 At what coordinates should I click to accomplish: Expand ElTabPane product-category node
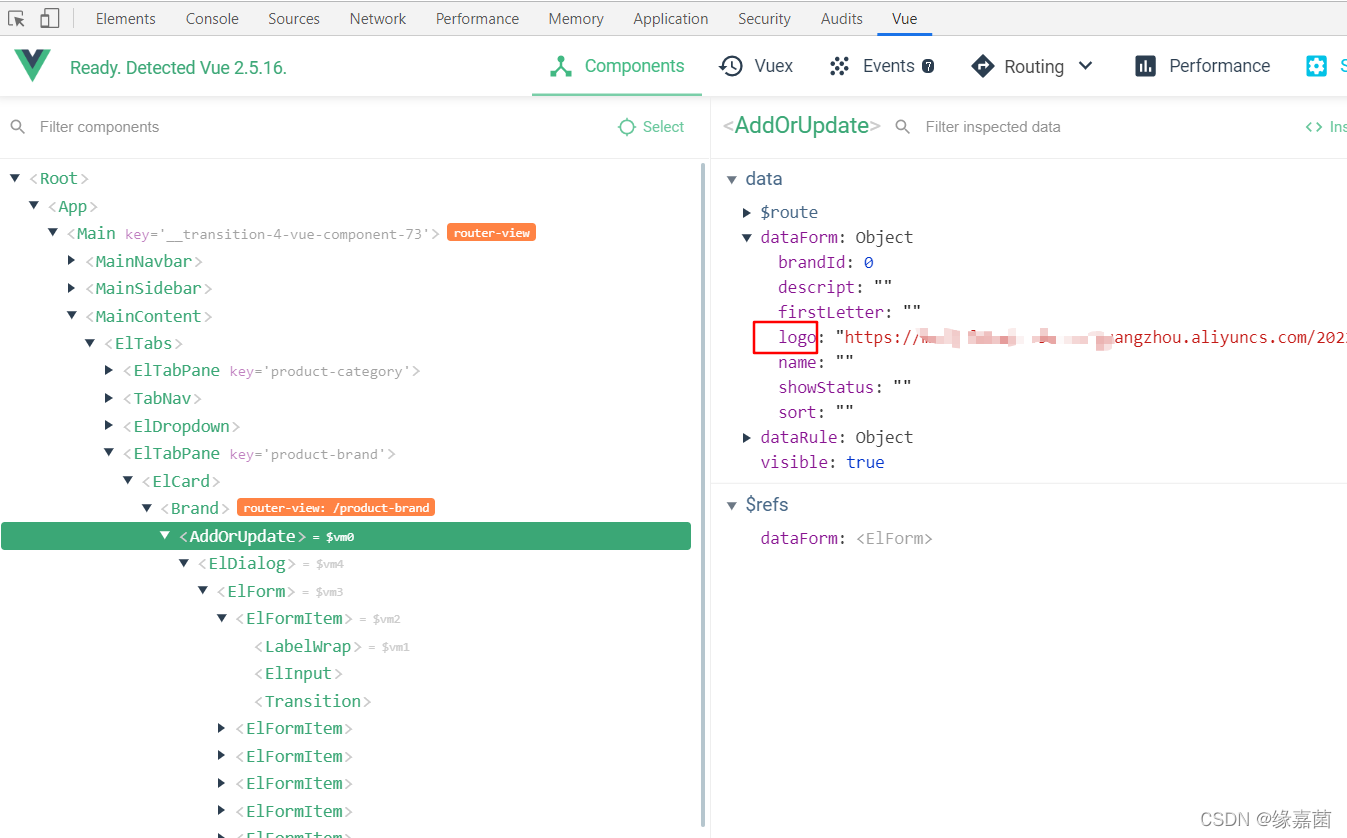109,370
